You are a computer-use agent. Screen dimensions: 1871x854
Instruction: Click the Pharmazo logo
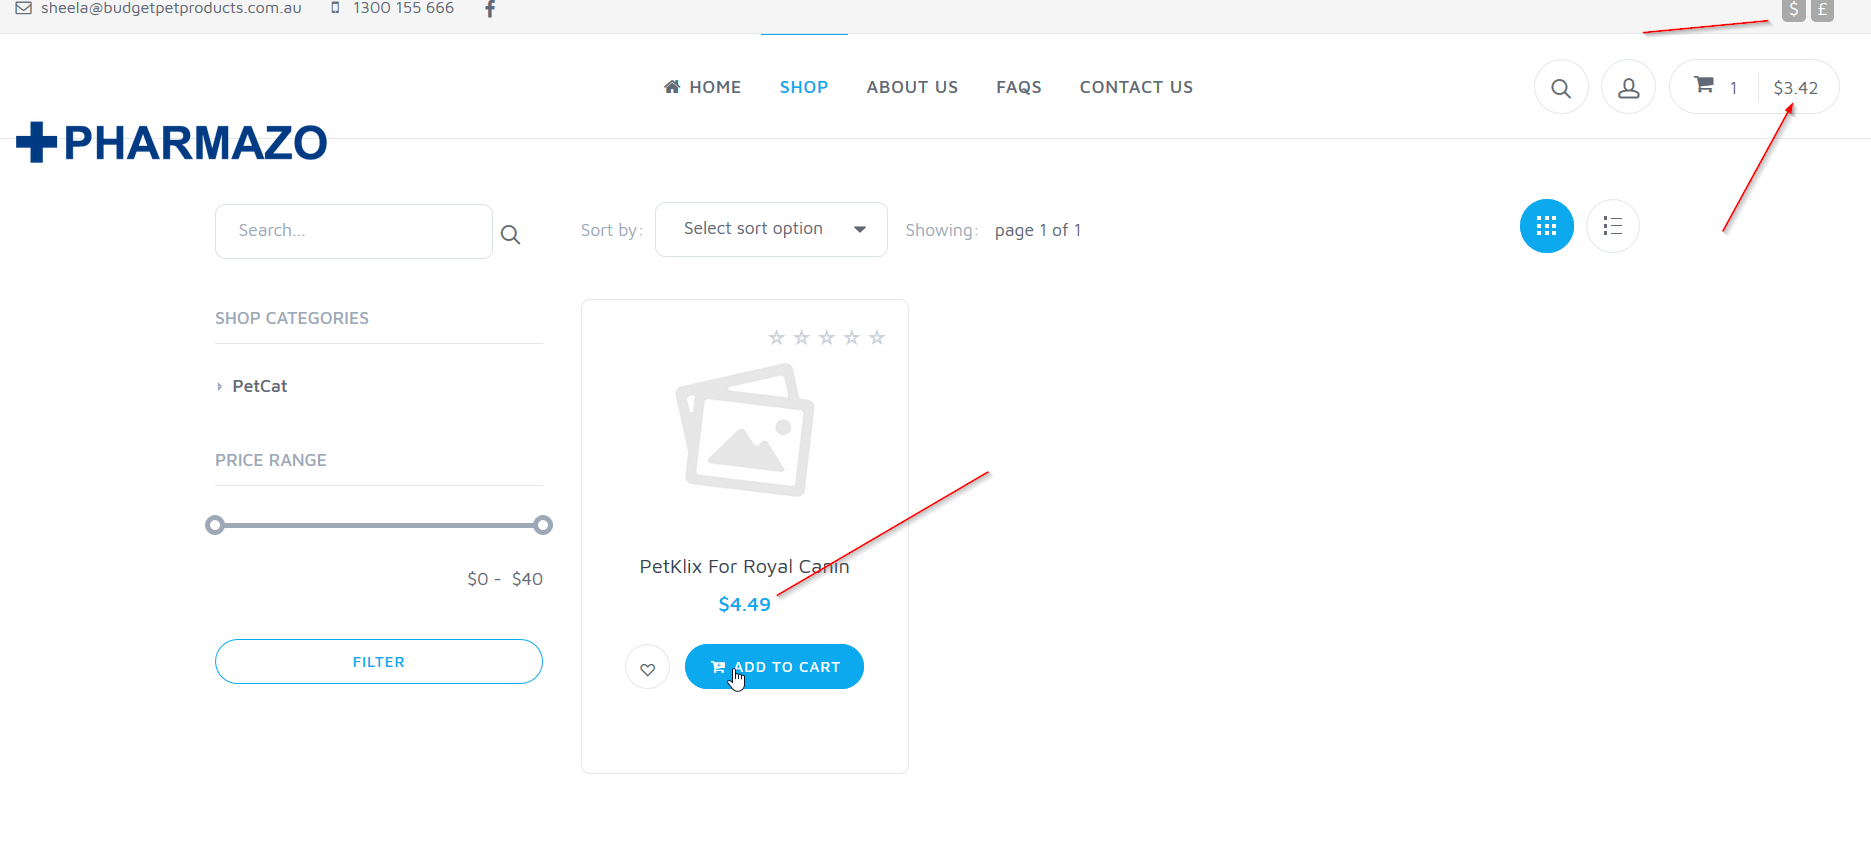(x=172, y=142)
